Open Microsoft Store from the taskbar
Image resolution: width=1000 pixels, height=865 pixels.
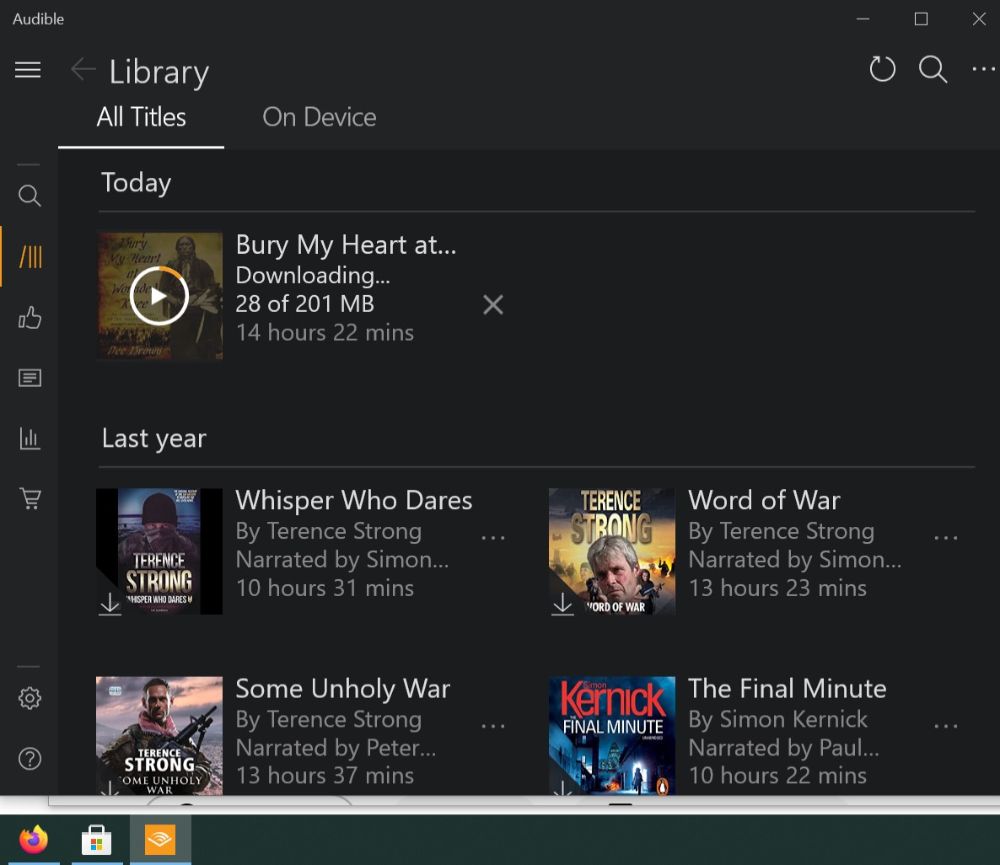coord(97,839)
